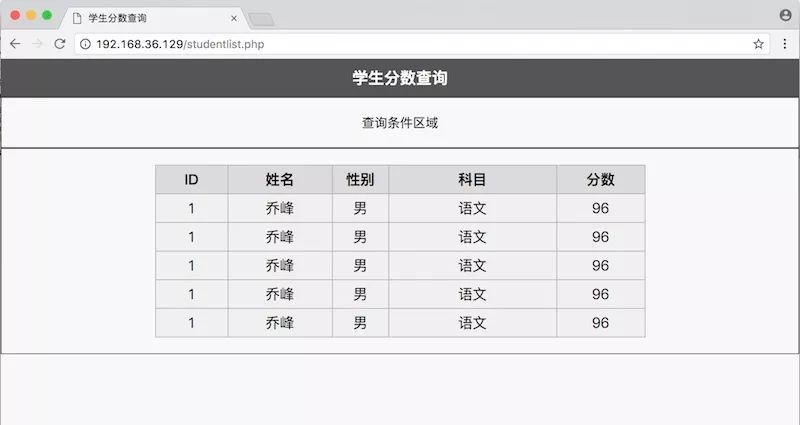Click the 性别 column header
800x425 pixels.
[x=360, y=180]
